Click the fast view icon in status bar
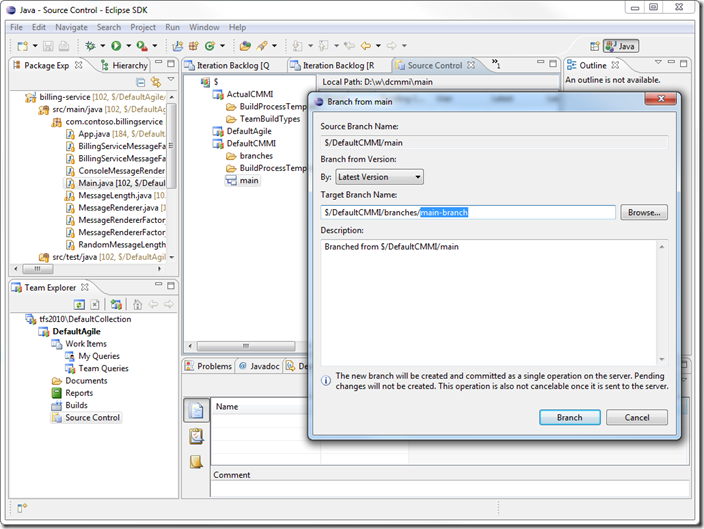Image resolution: width=704 pixels, height=529 pixels. pos(22,508)
